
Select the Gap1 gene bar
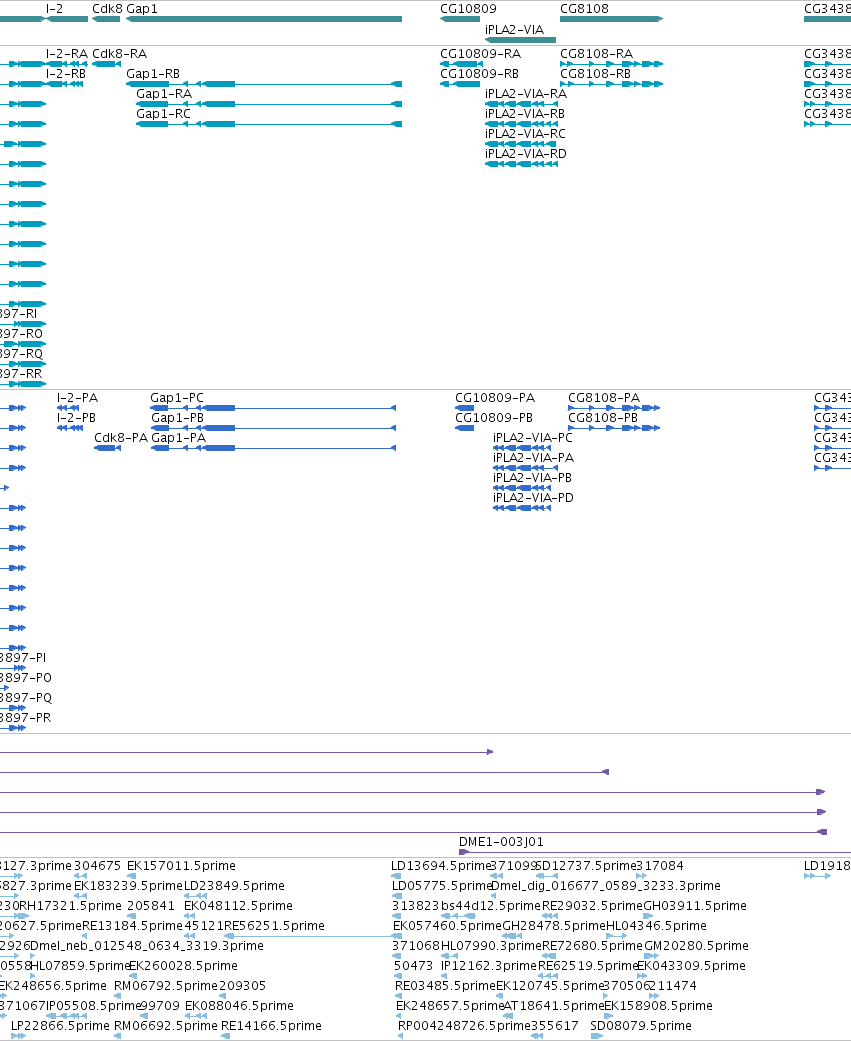coord(264,19)
